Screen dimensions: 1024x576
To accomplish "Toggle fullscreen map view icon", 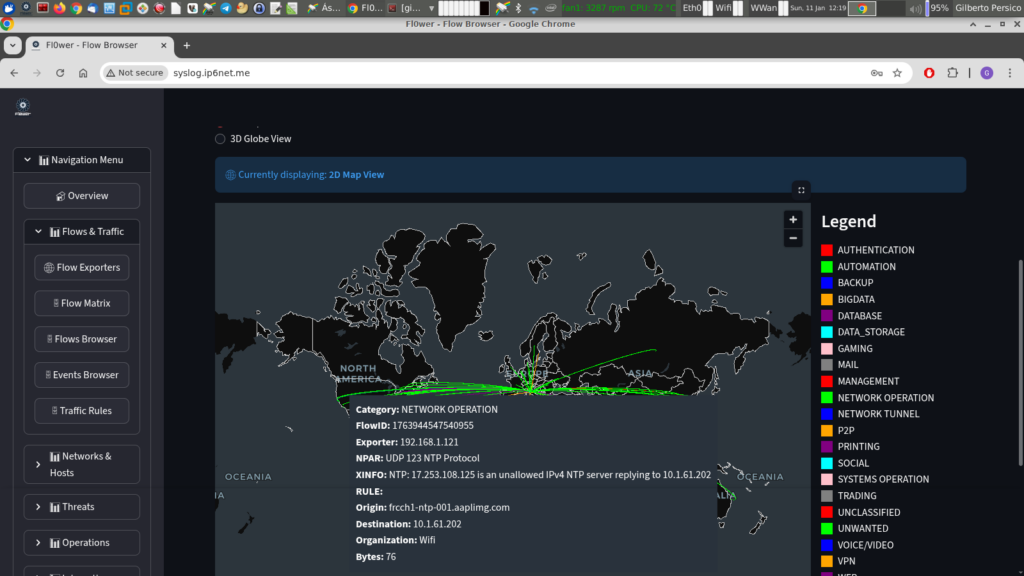I will 801,189.
